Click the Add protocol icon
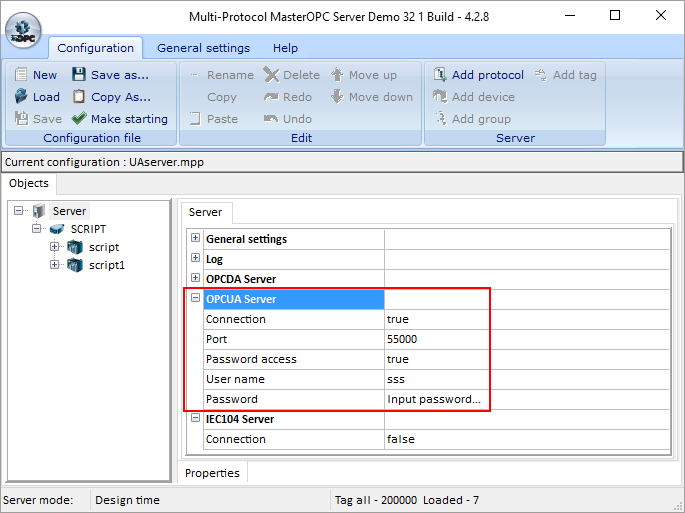Viewport: 685px width, 513px height. 440,74
